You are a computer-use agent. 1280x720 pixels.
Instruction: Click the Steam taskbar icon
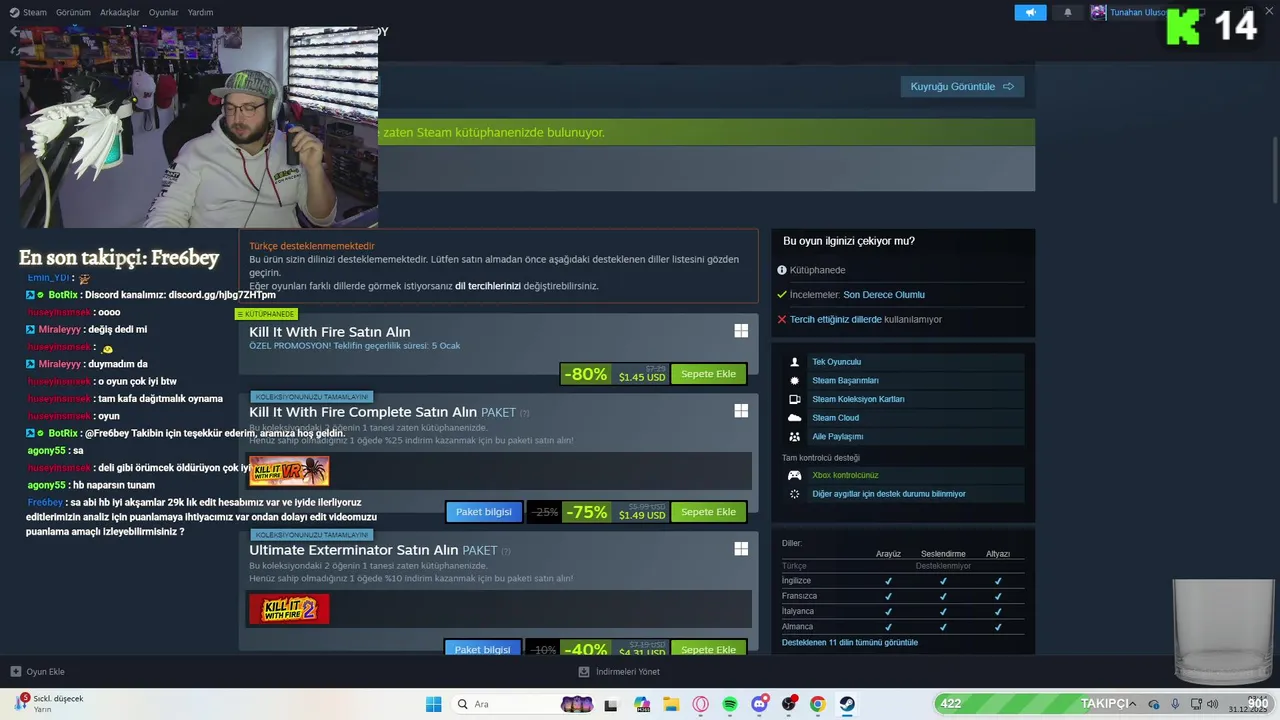pos(847,704)
